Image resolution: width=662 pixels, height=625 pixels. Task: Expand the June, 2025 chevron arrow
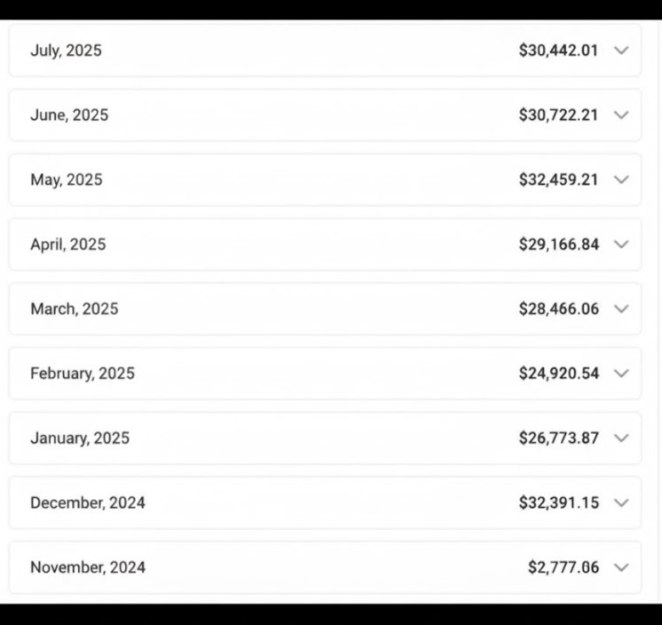[x=621, y=115]
